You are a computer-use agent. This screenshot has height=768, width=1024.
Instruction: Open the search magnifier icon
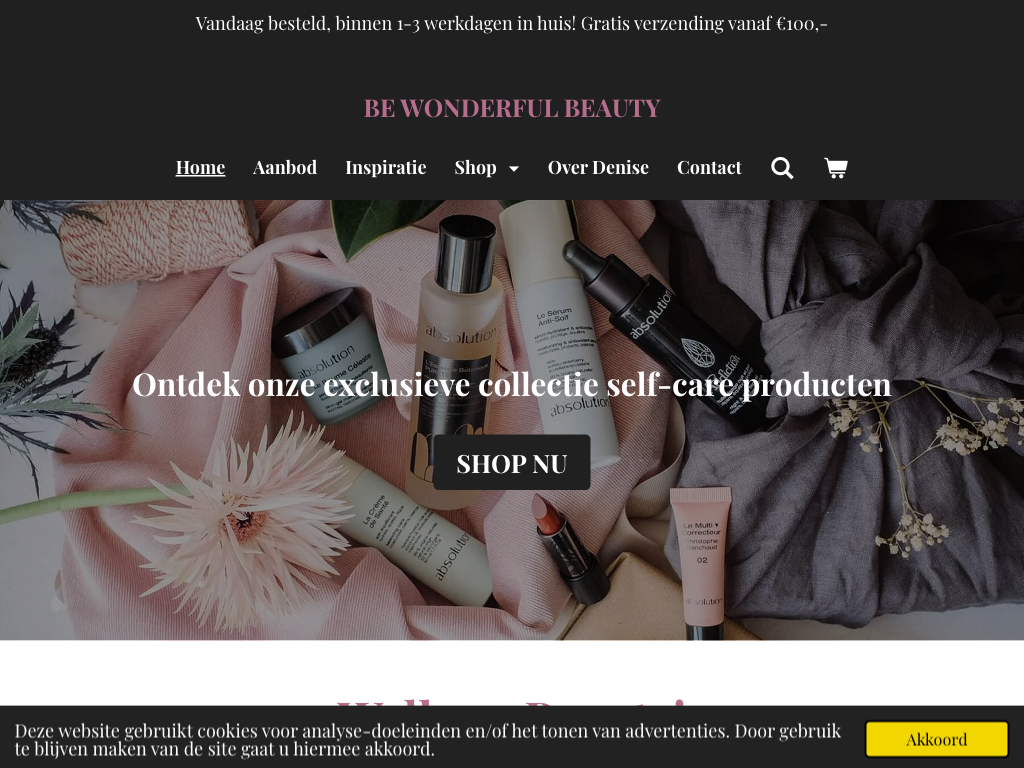(782, 168)
